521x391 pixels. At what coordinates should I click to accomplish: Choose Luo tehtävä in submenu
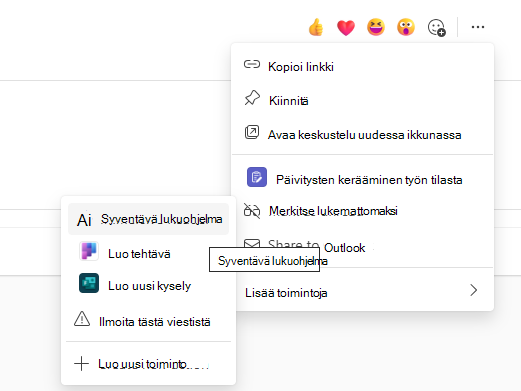click(x=148, y=253)
